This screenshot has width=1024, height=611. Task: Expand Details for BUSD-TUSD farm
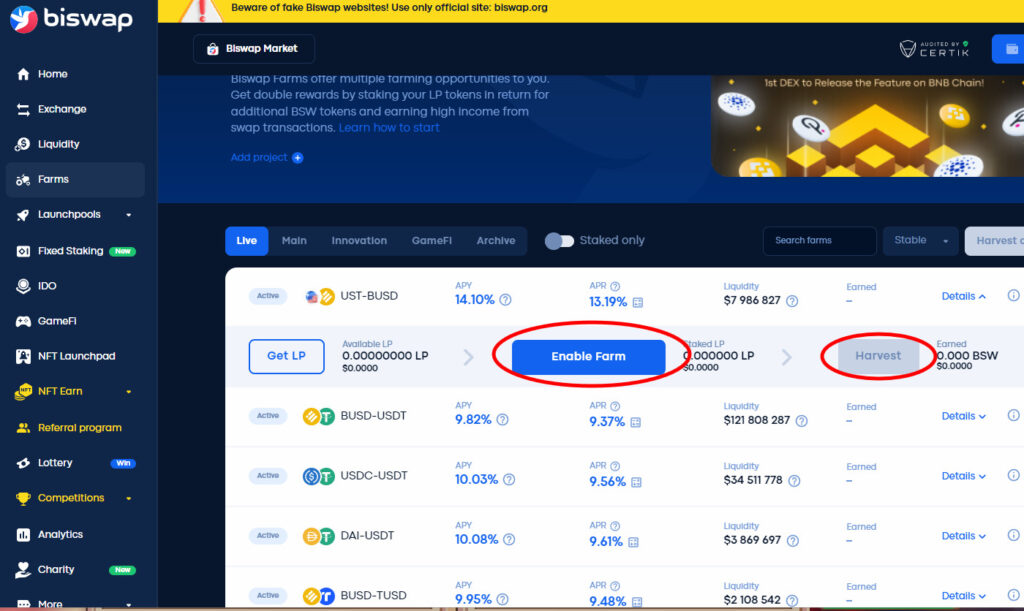[x=963, y=596]
